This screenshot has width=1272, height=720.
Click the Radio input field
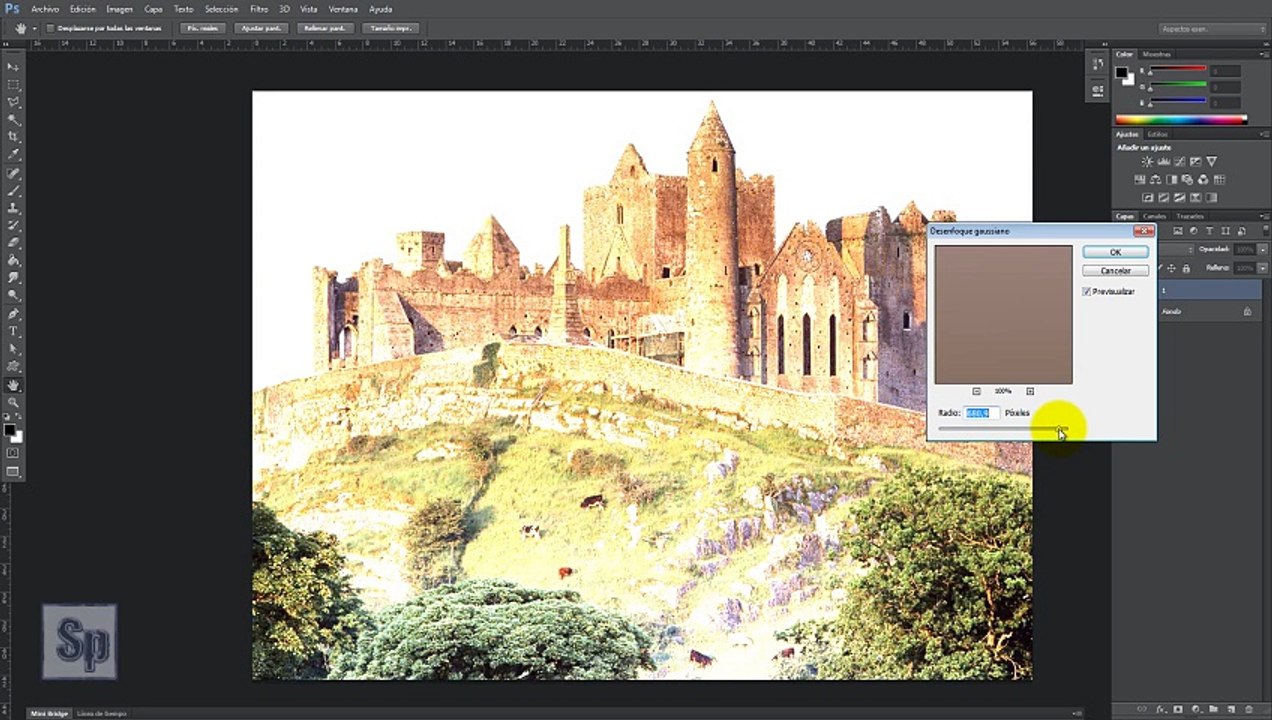[980, 412]
